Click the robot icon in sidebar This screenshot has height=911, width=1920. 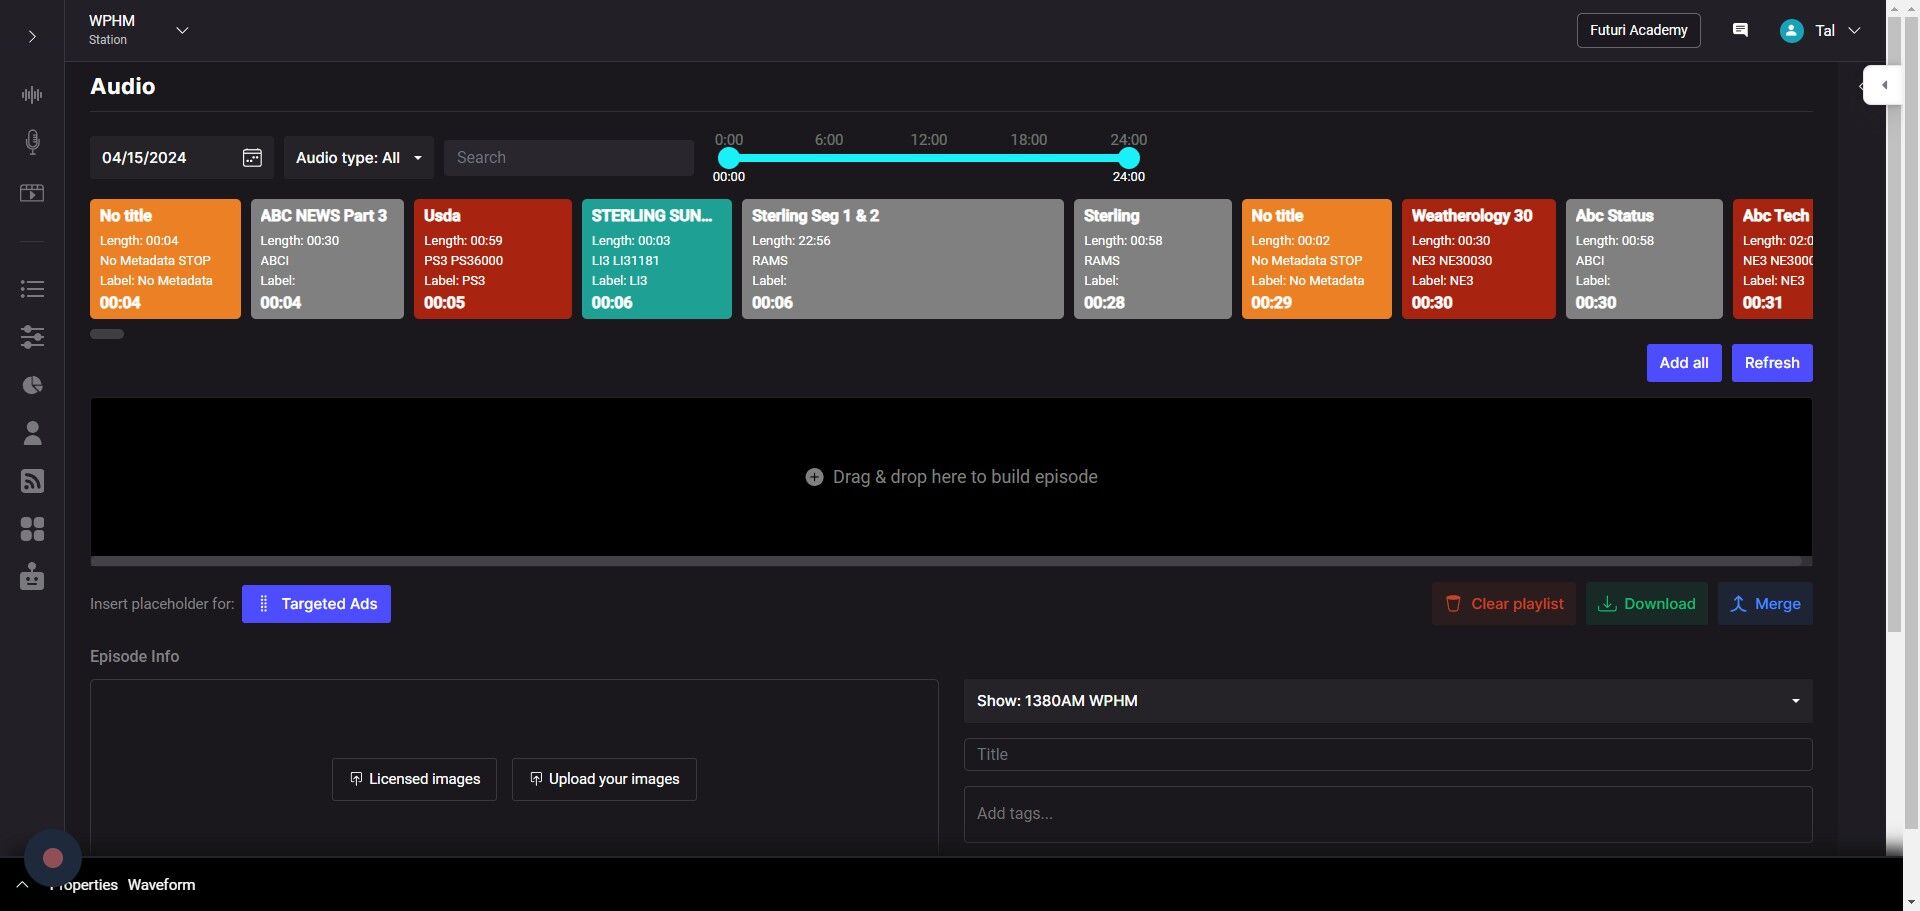32,577
